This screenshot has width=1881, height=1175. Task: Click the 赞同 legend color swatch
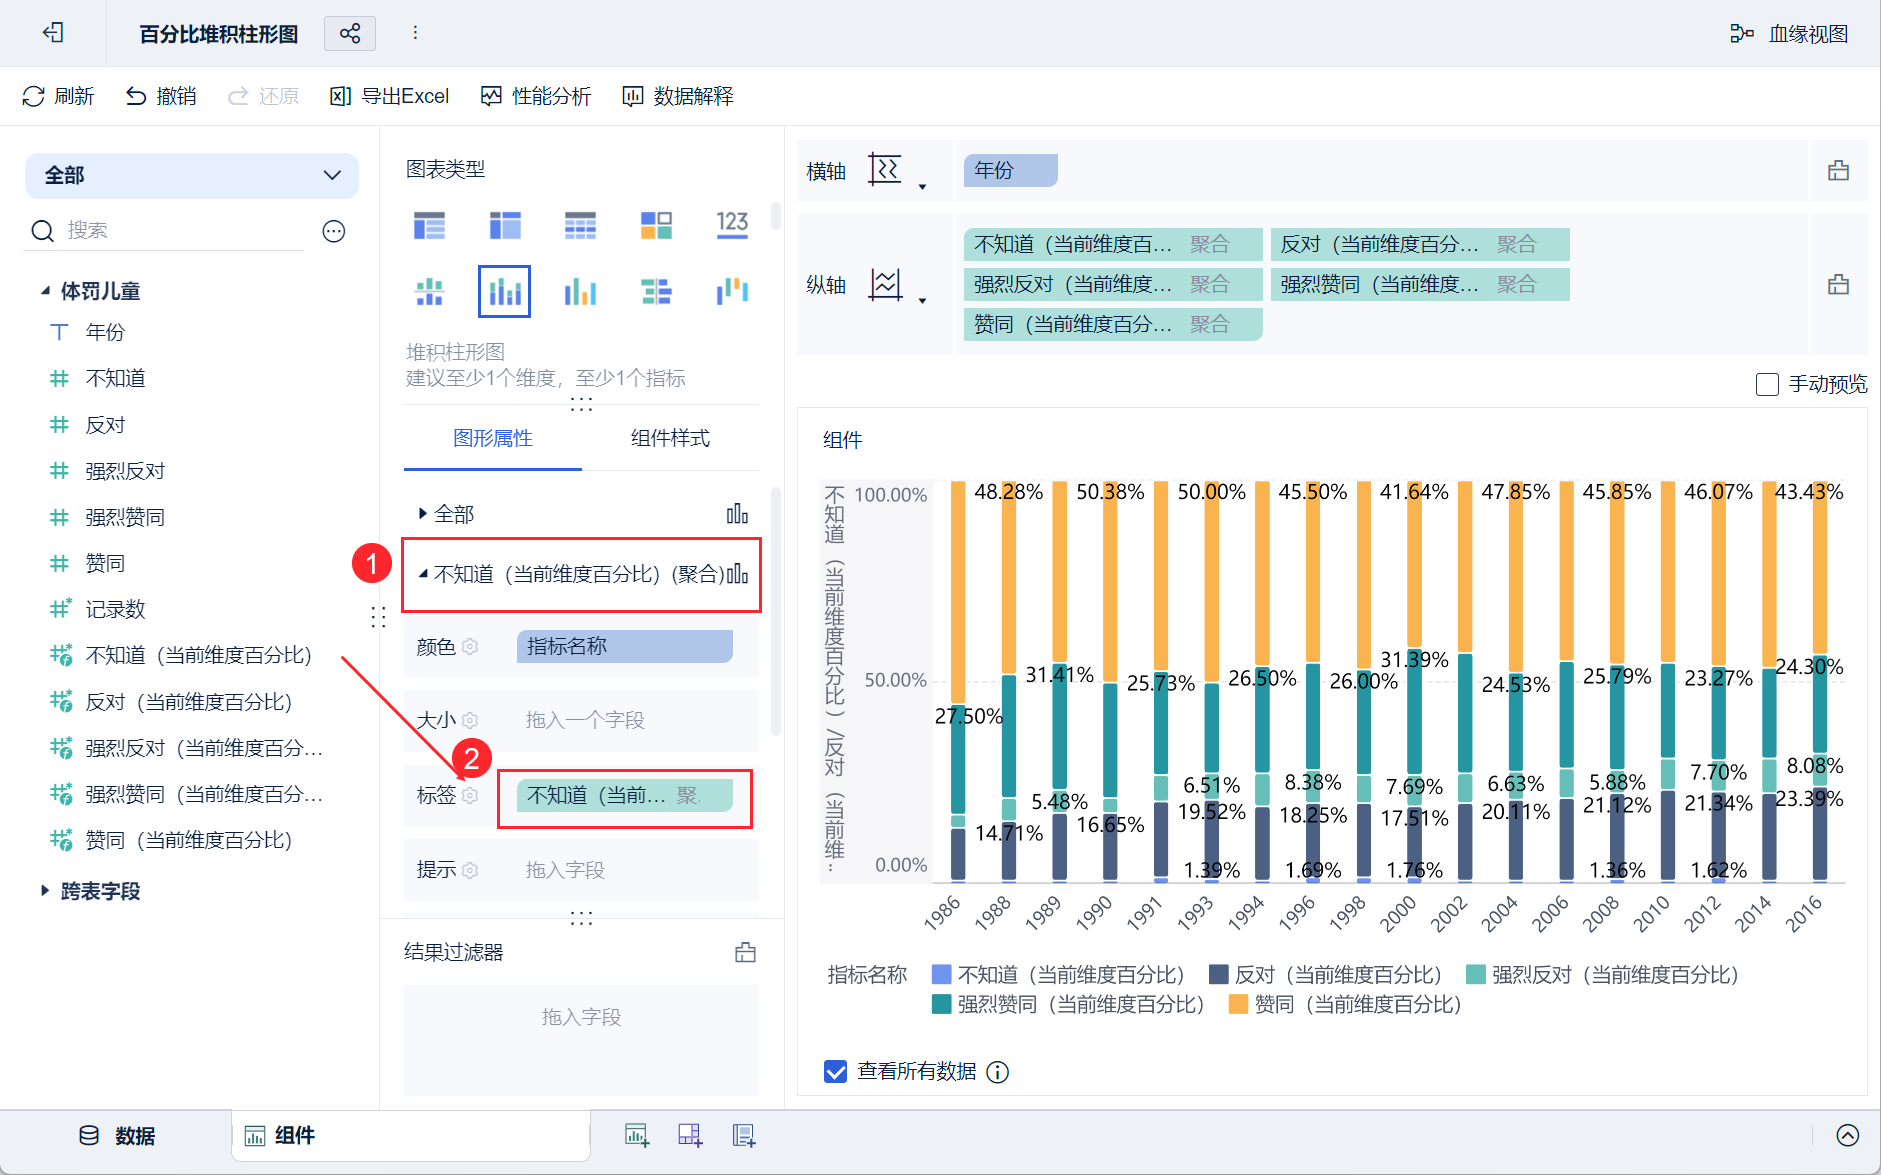pyautogui.click(x=1238, y=1004)
